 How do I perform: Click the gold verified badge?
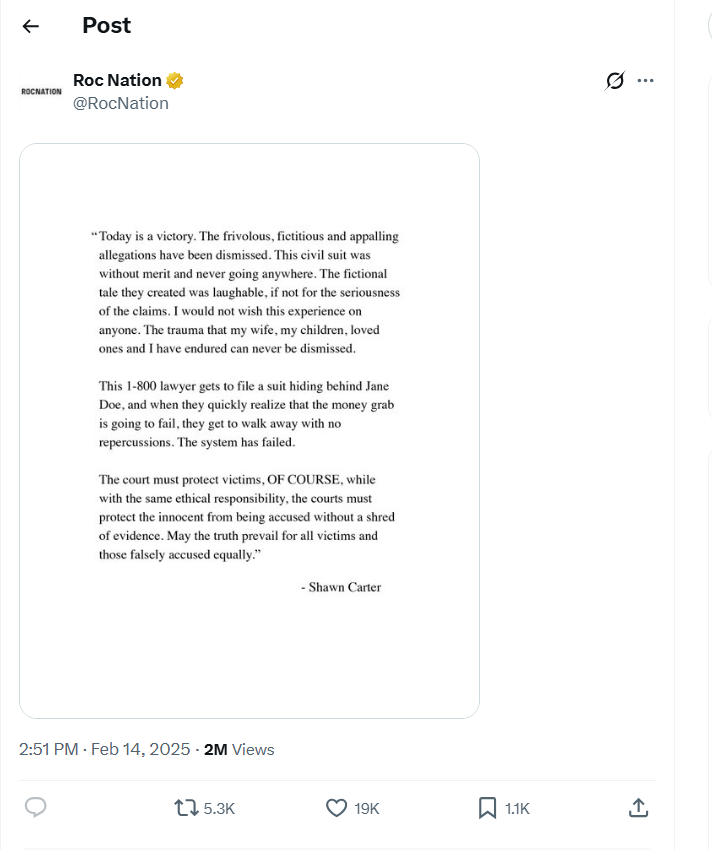point(175,80)
